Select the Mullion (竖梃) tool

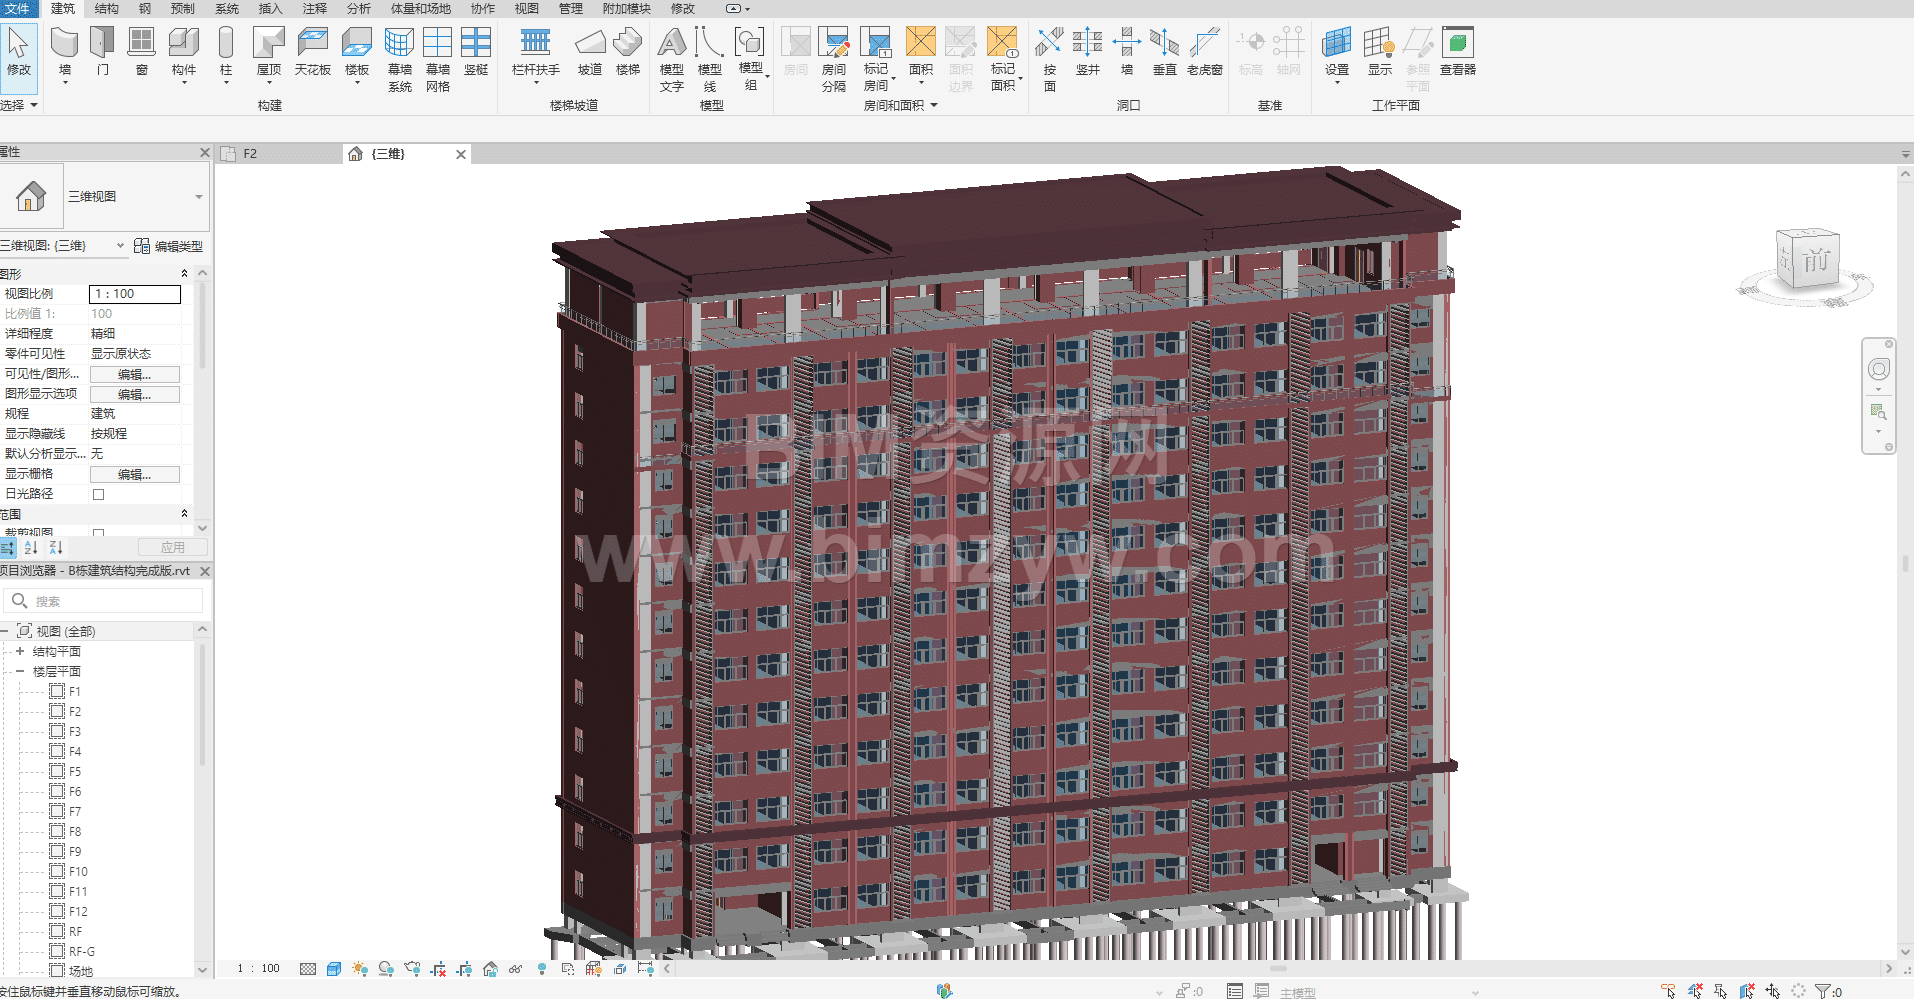tap(476, 52)
